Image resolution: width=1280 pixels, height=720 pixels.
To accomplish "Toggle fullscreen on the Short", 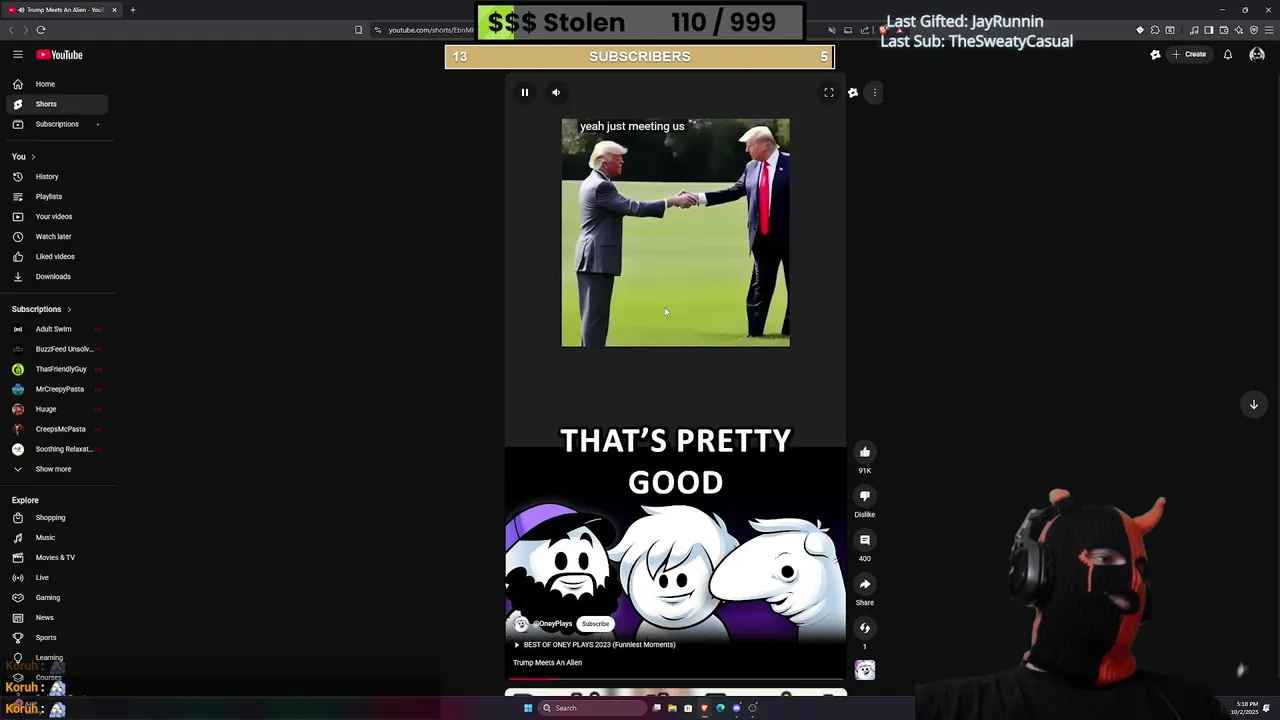I will tap(829, 93).
